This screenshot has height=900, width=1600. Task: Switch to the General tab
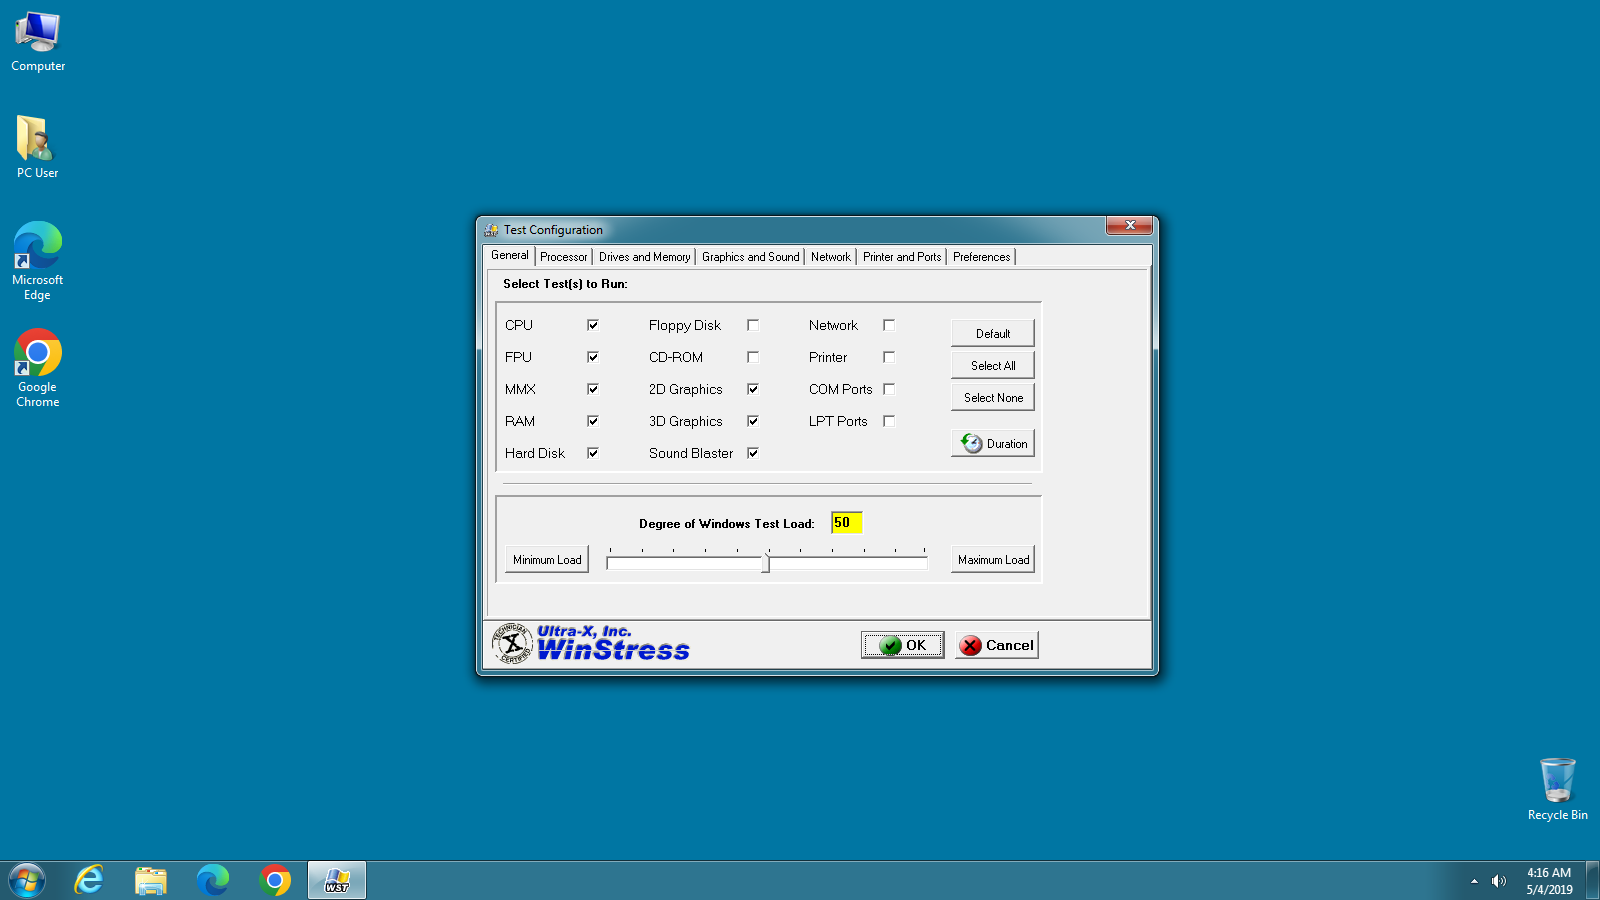coord(509,256)
